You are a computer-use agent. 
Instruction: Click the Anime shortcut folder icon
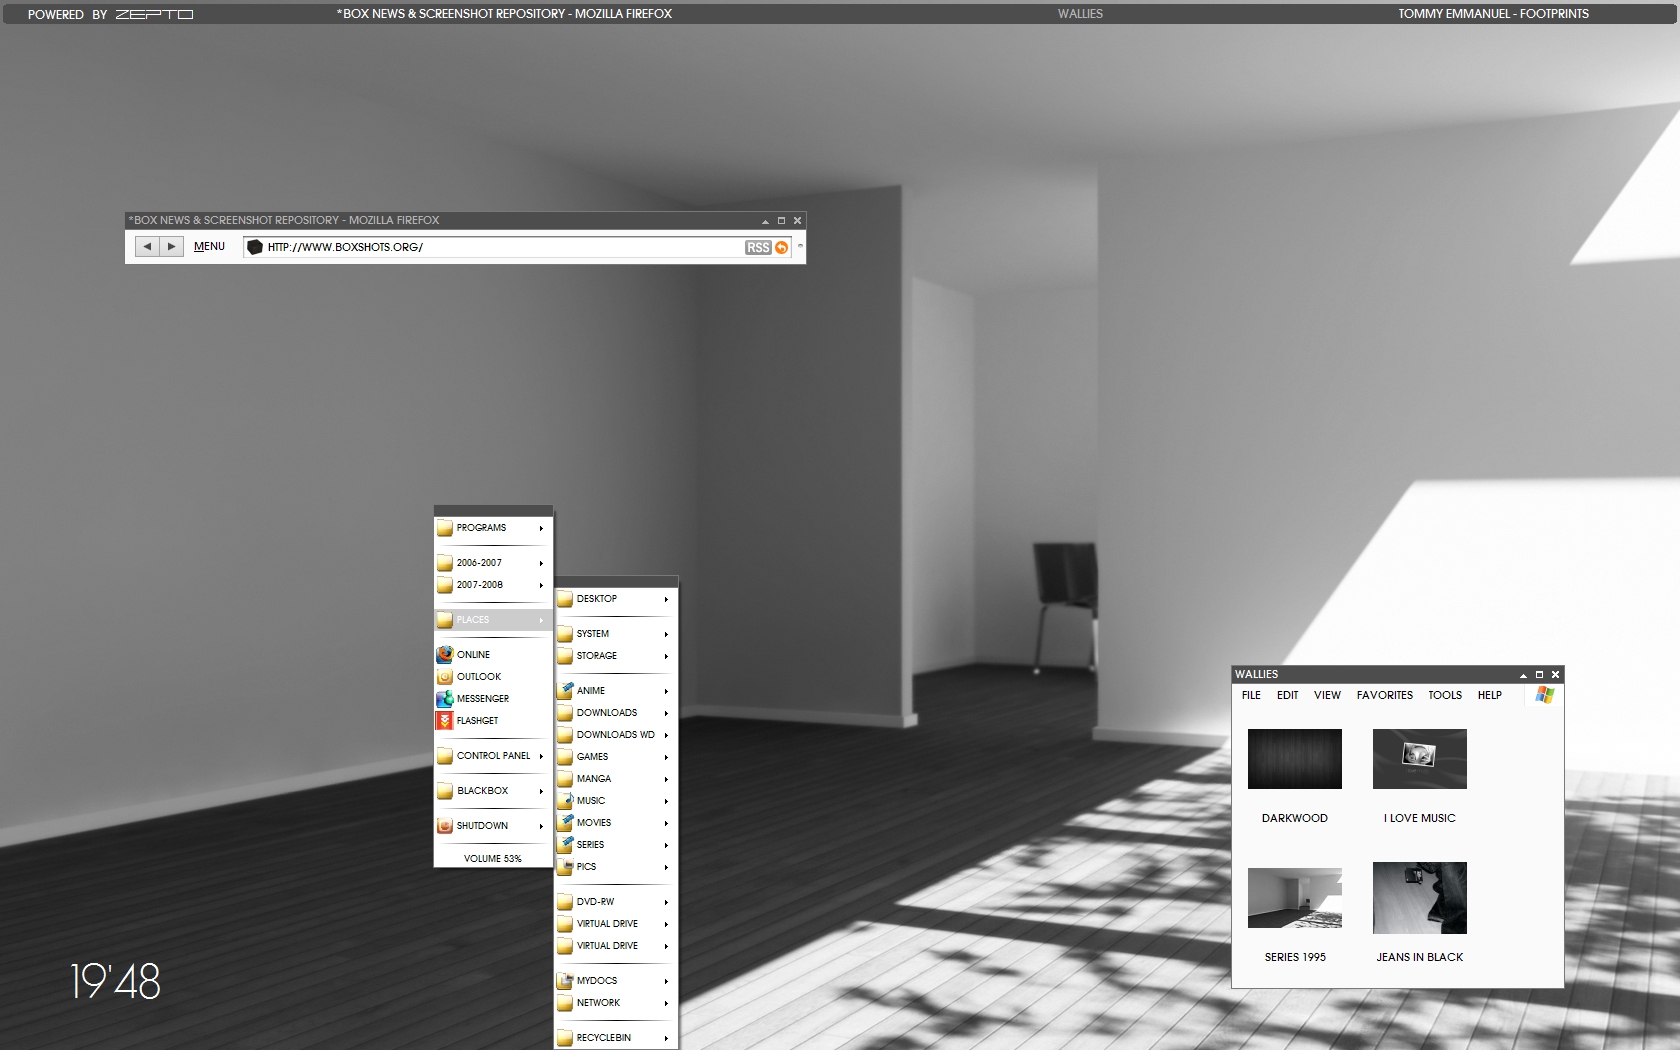tap(565, 690)
